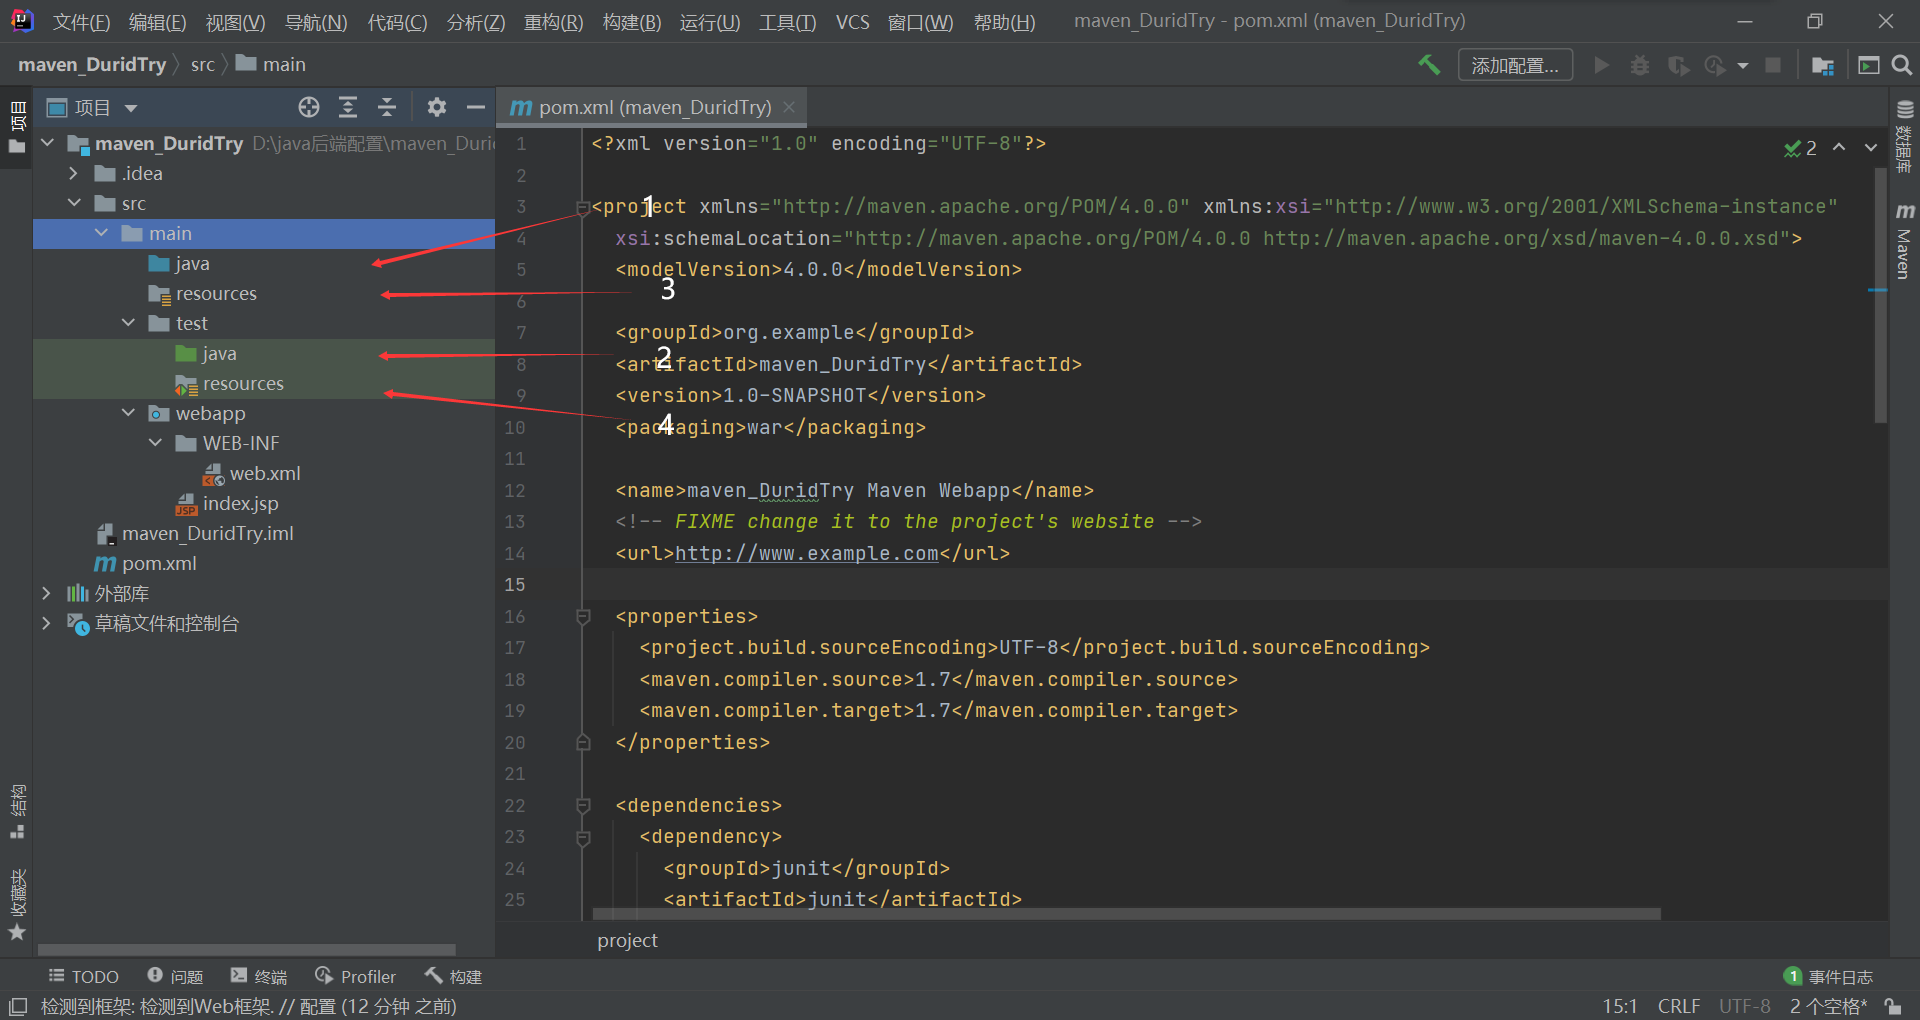Viewport: 1920px width, 1020px height.
Task: Run with coverage using the shield icon
Action: click(1678, 64)
